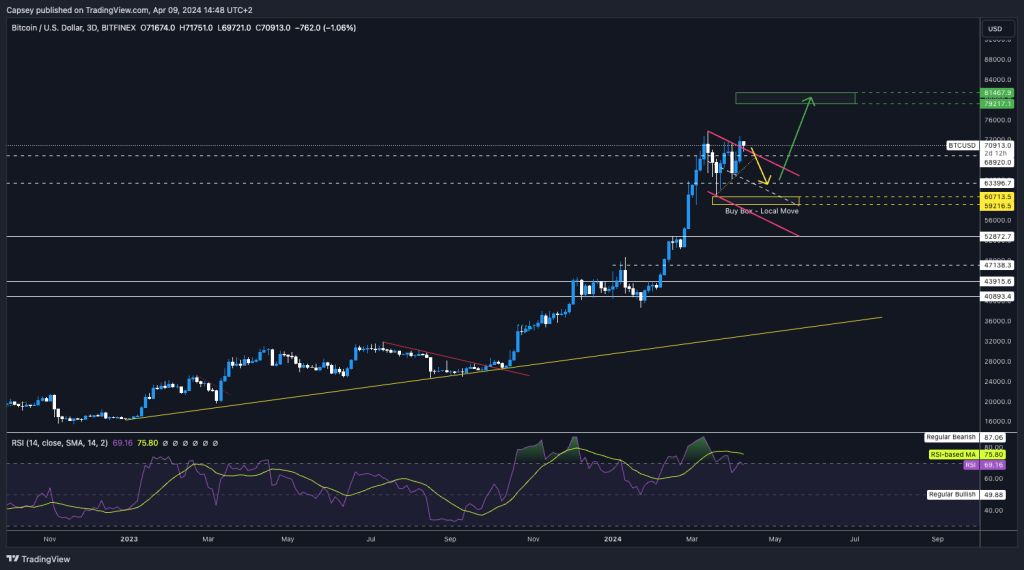Select the yellow 60713.5 price label

pyautogui.click(x=997, y=198)
